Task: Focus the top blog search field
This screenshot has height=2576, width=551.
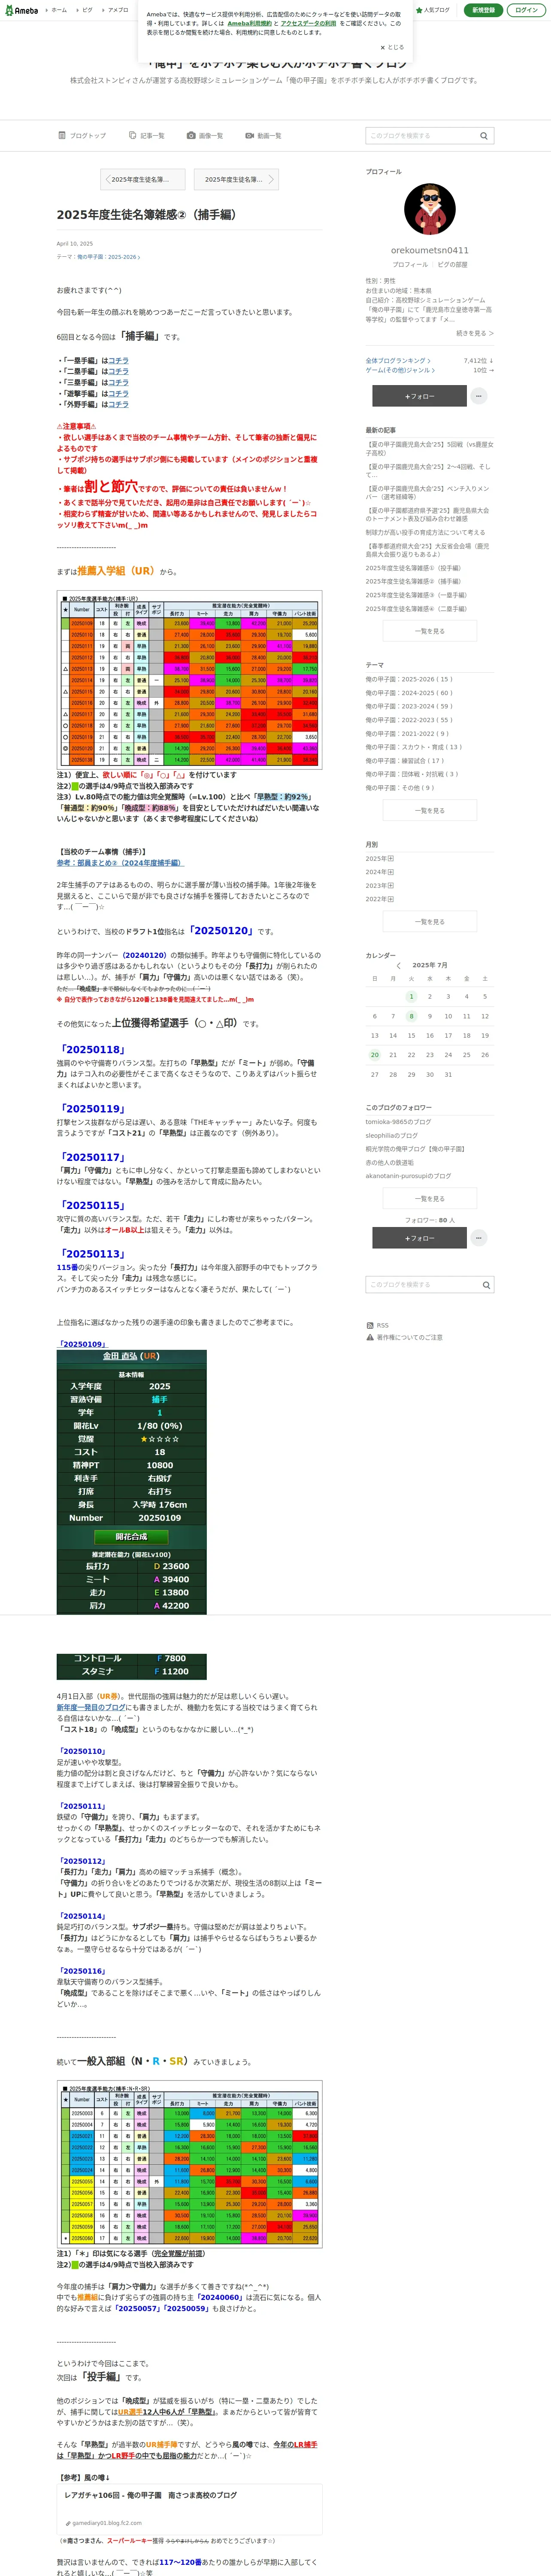Action: click(x=420, y=136)
